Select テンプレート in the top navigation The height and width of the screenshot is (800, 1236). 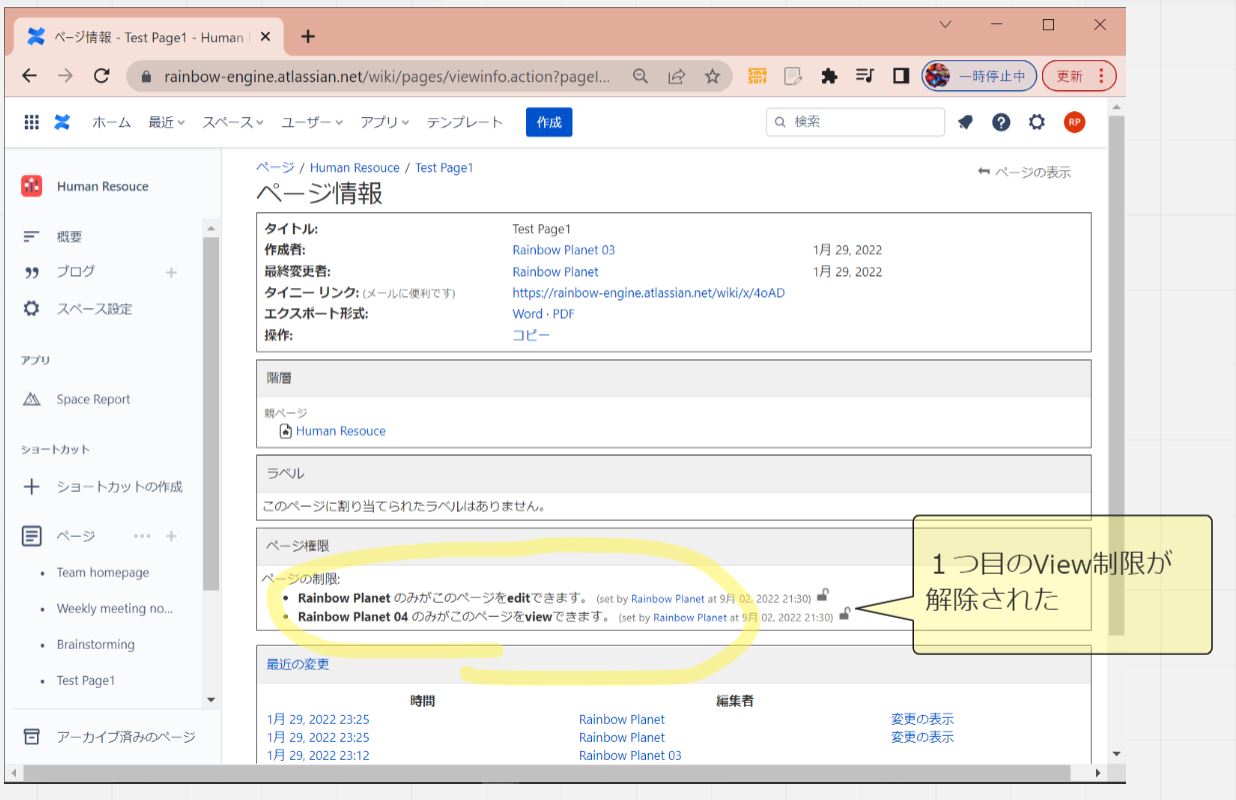point(464,122)
